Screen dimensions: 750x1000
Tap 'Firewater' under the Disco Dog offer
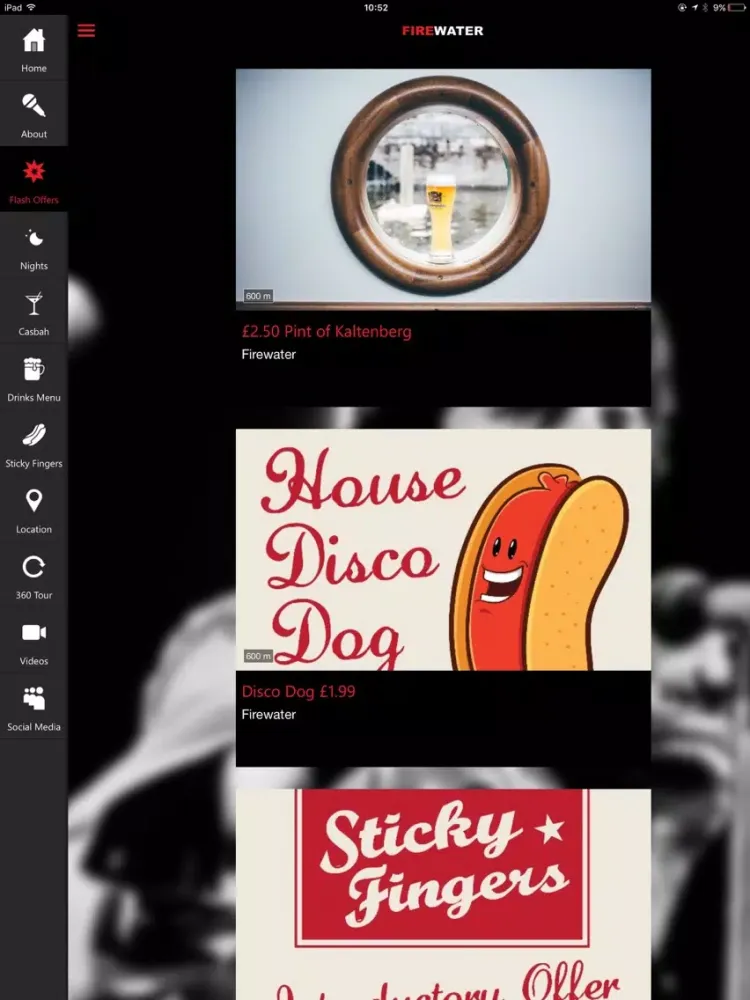click(268, 714)
